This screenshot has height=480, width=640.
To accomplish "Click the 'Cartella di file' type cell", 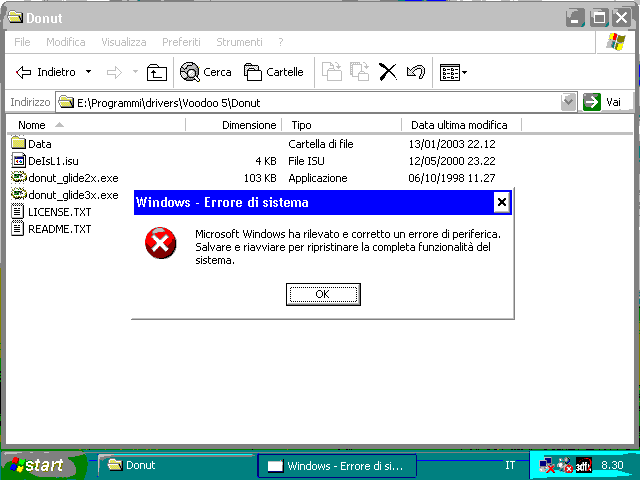I will [x=321, y=144].
